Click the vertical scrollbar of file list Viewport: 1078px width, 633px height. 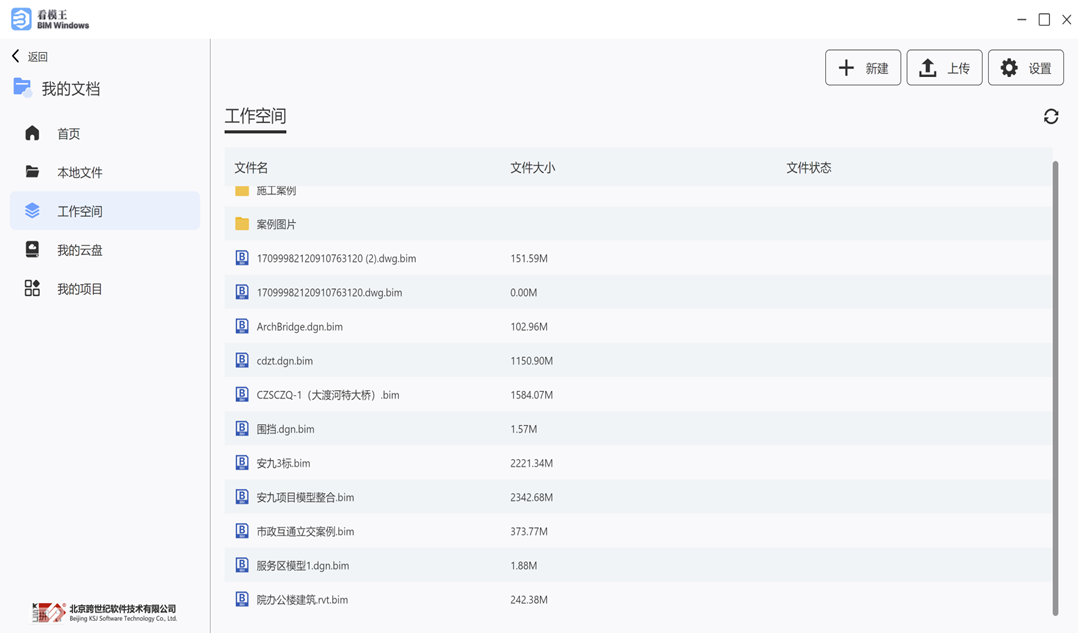pos(1055,388)
